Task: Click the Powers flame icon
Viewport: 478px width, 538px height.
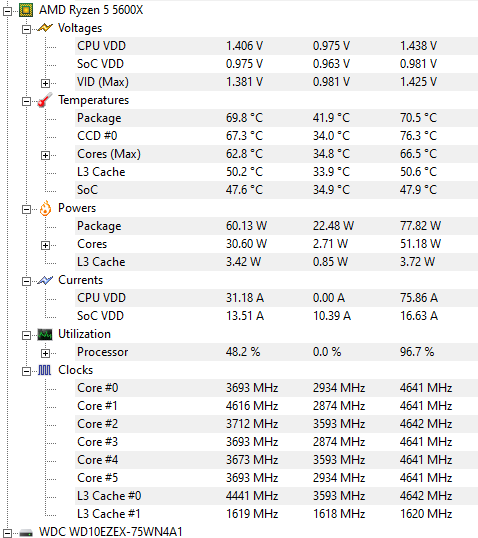Action: 45,208
